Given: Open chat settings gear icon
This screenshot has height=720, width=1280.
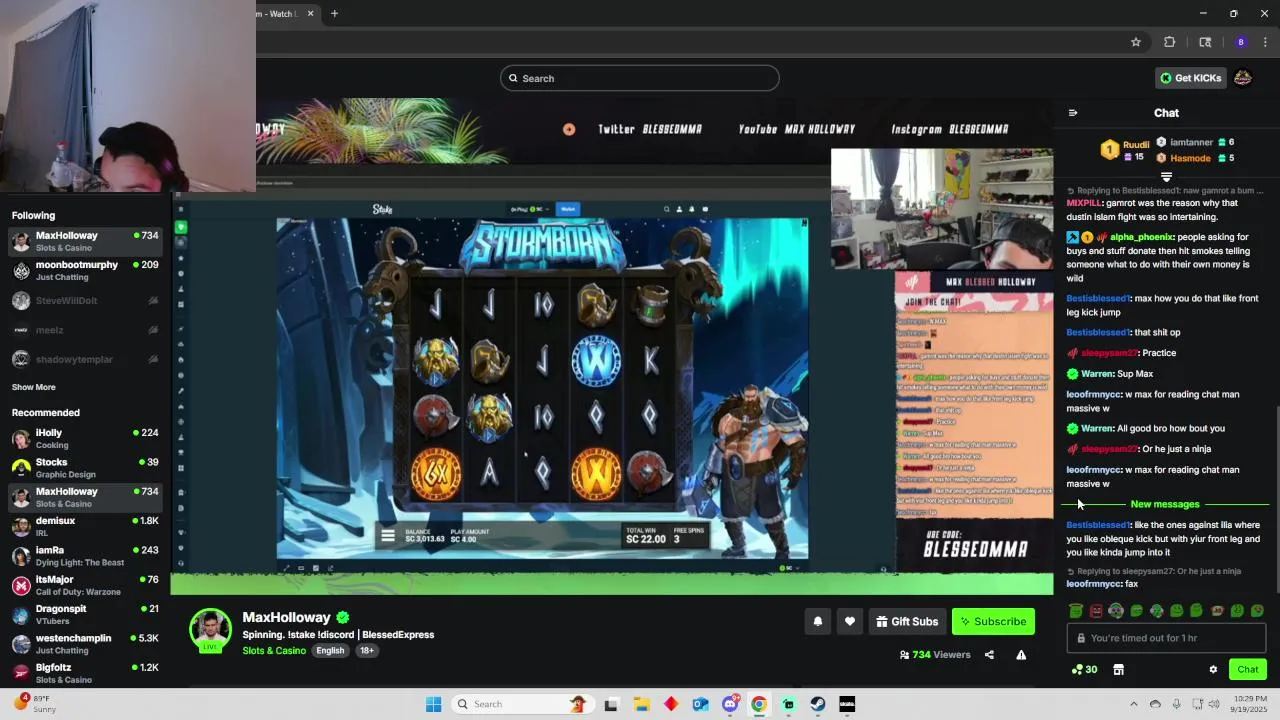Looking at the screenshot, I should [x=1213, y=670].
